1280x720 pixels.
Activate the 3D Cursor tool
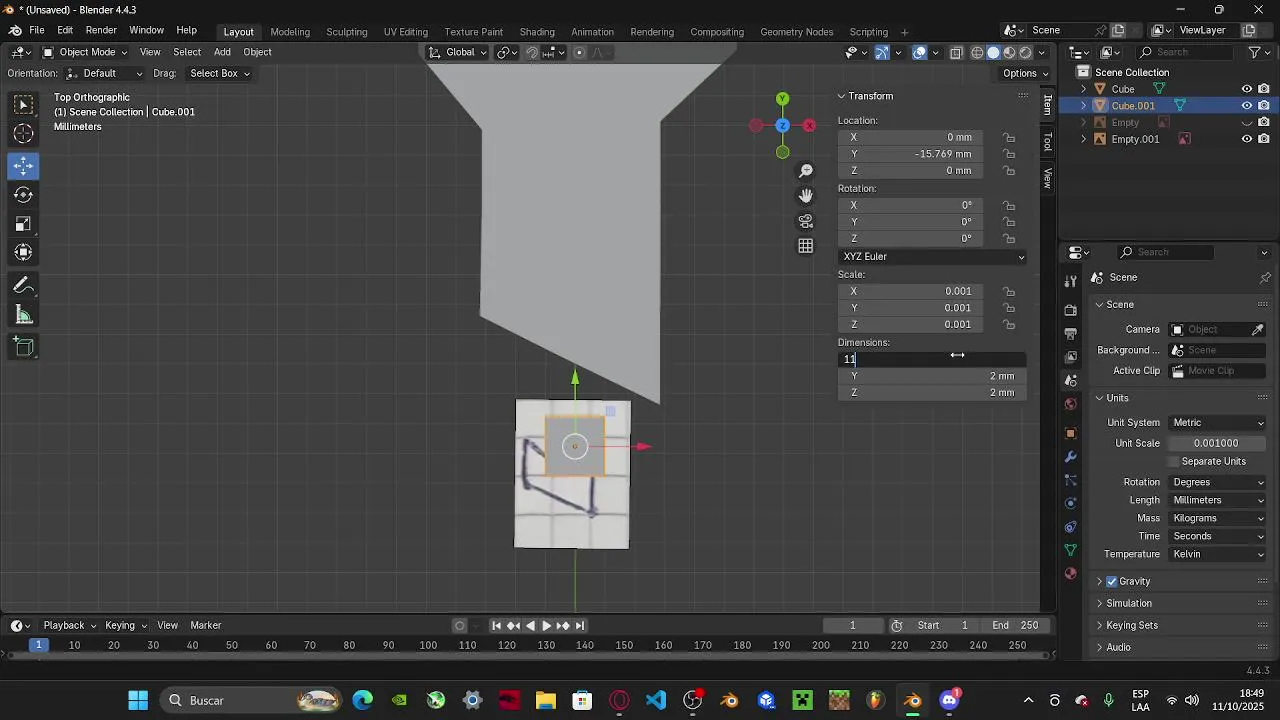pos(24,134)
